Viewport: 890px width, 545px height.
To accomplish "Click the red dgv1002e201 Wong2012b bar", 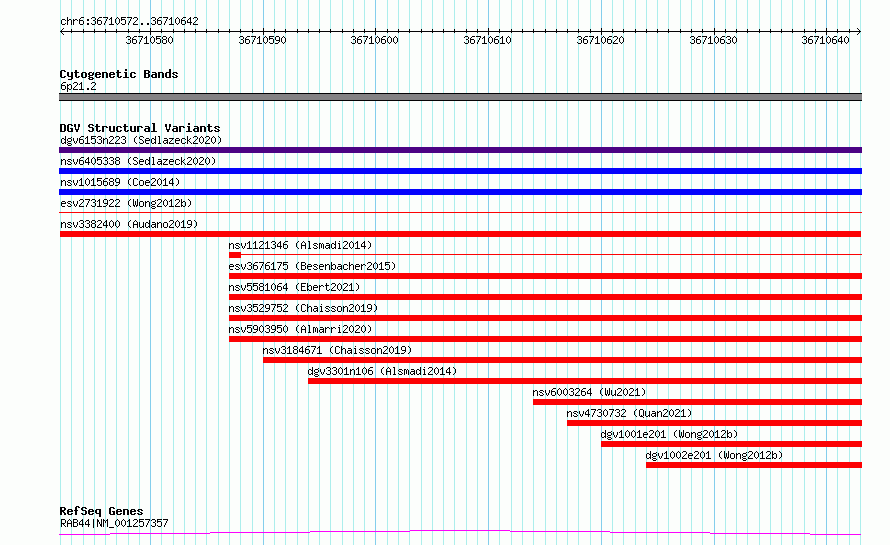I will [x=754, y=465].
